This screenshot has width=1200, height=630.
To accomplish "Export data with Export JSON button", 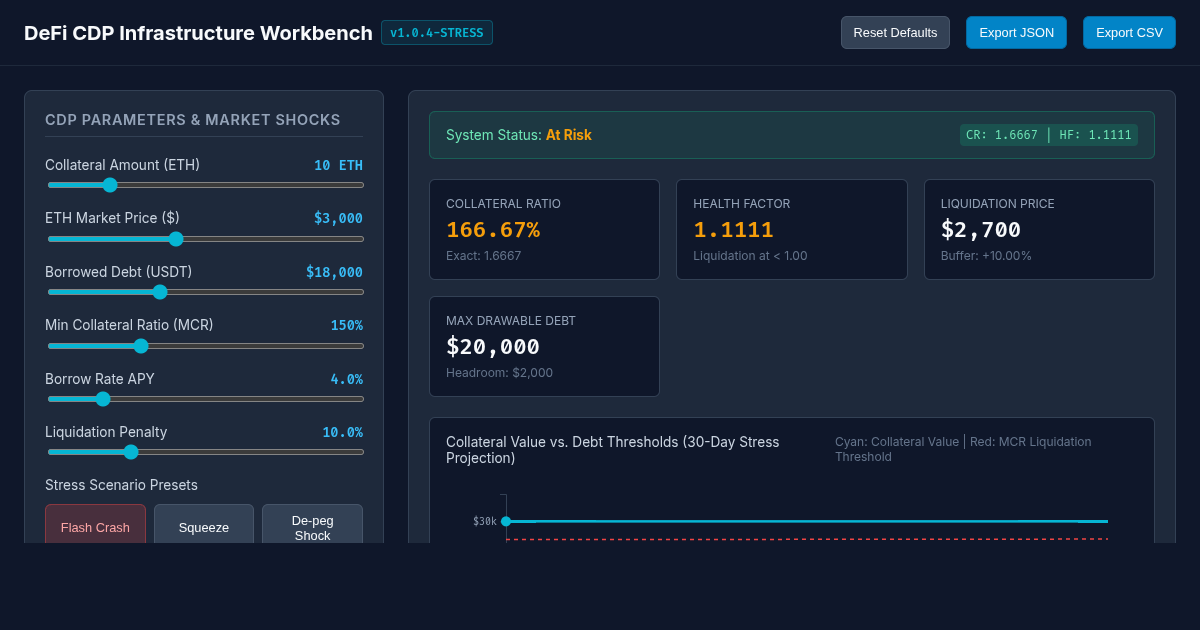I will click(x=1016, y=32).
